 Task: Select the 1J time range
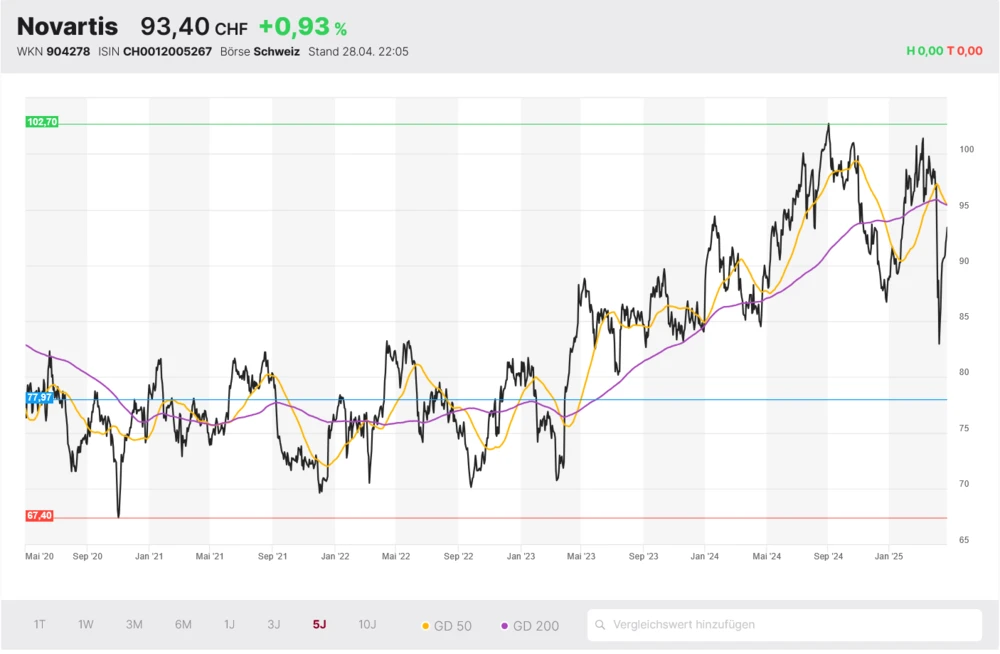click(229, 625)
